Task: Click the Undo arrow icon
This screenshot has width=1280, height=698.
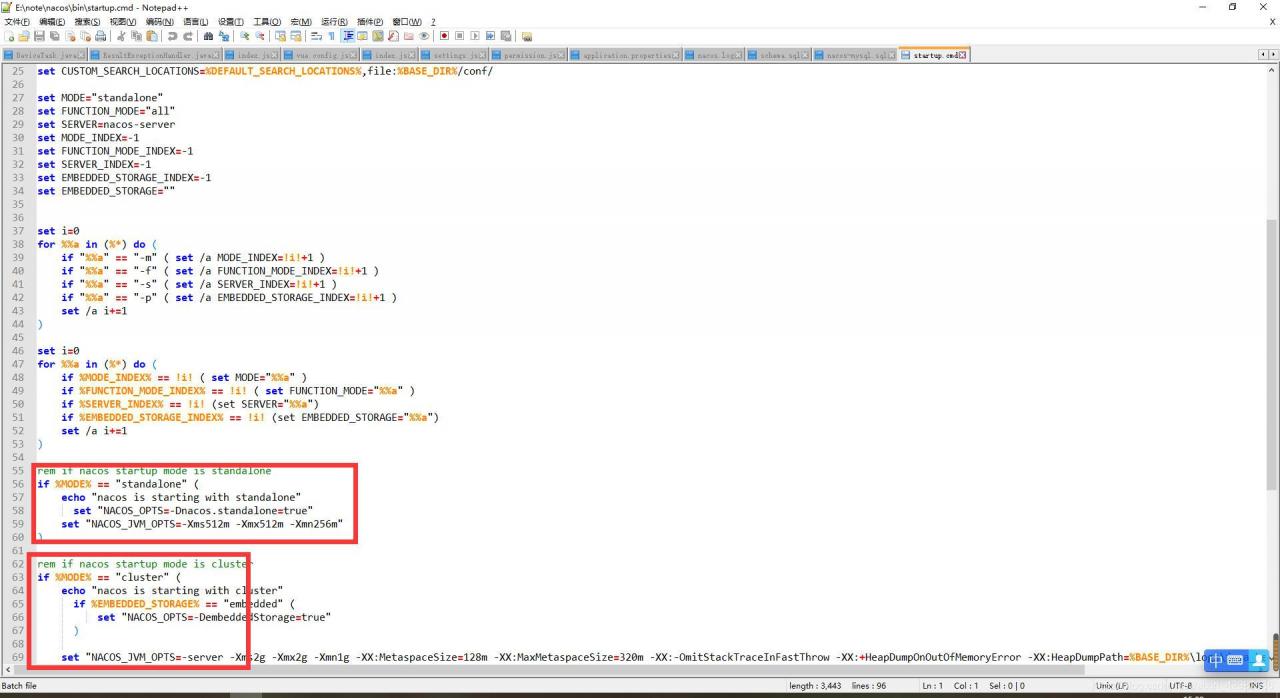Action: point(172,36)
